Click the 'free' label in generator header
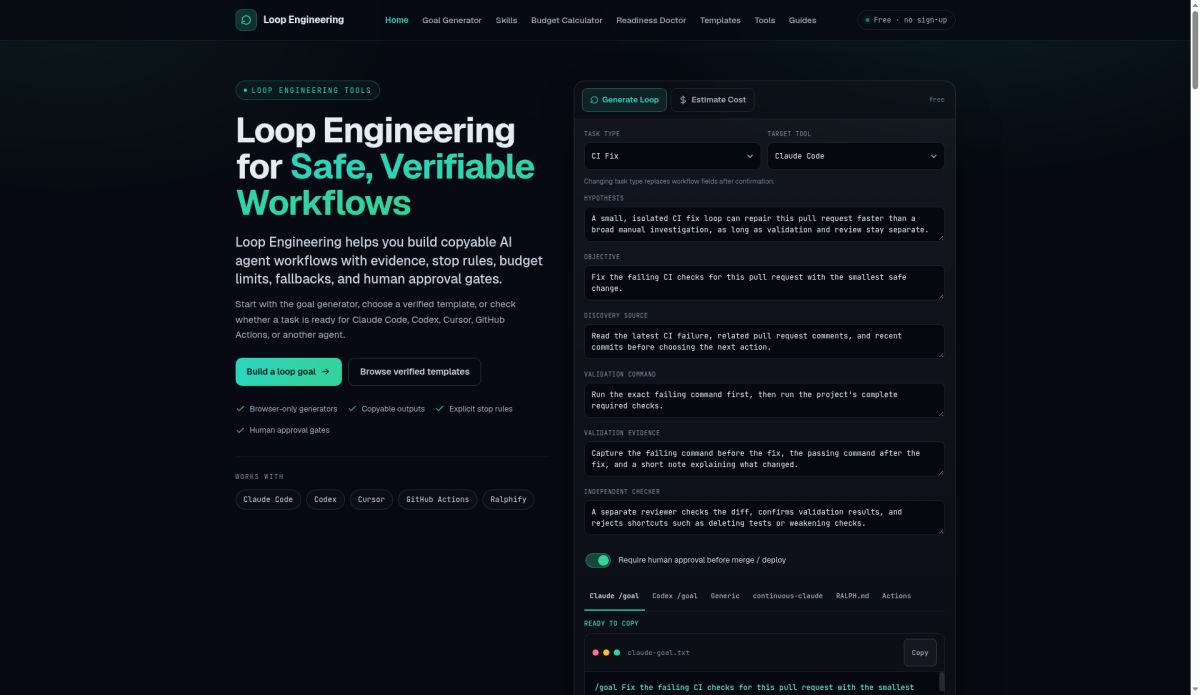Viewport: 1200px width, 695px height. [936, 100]
